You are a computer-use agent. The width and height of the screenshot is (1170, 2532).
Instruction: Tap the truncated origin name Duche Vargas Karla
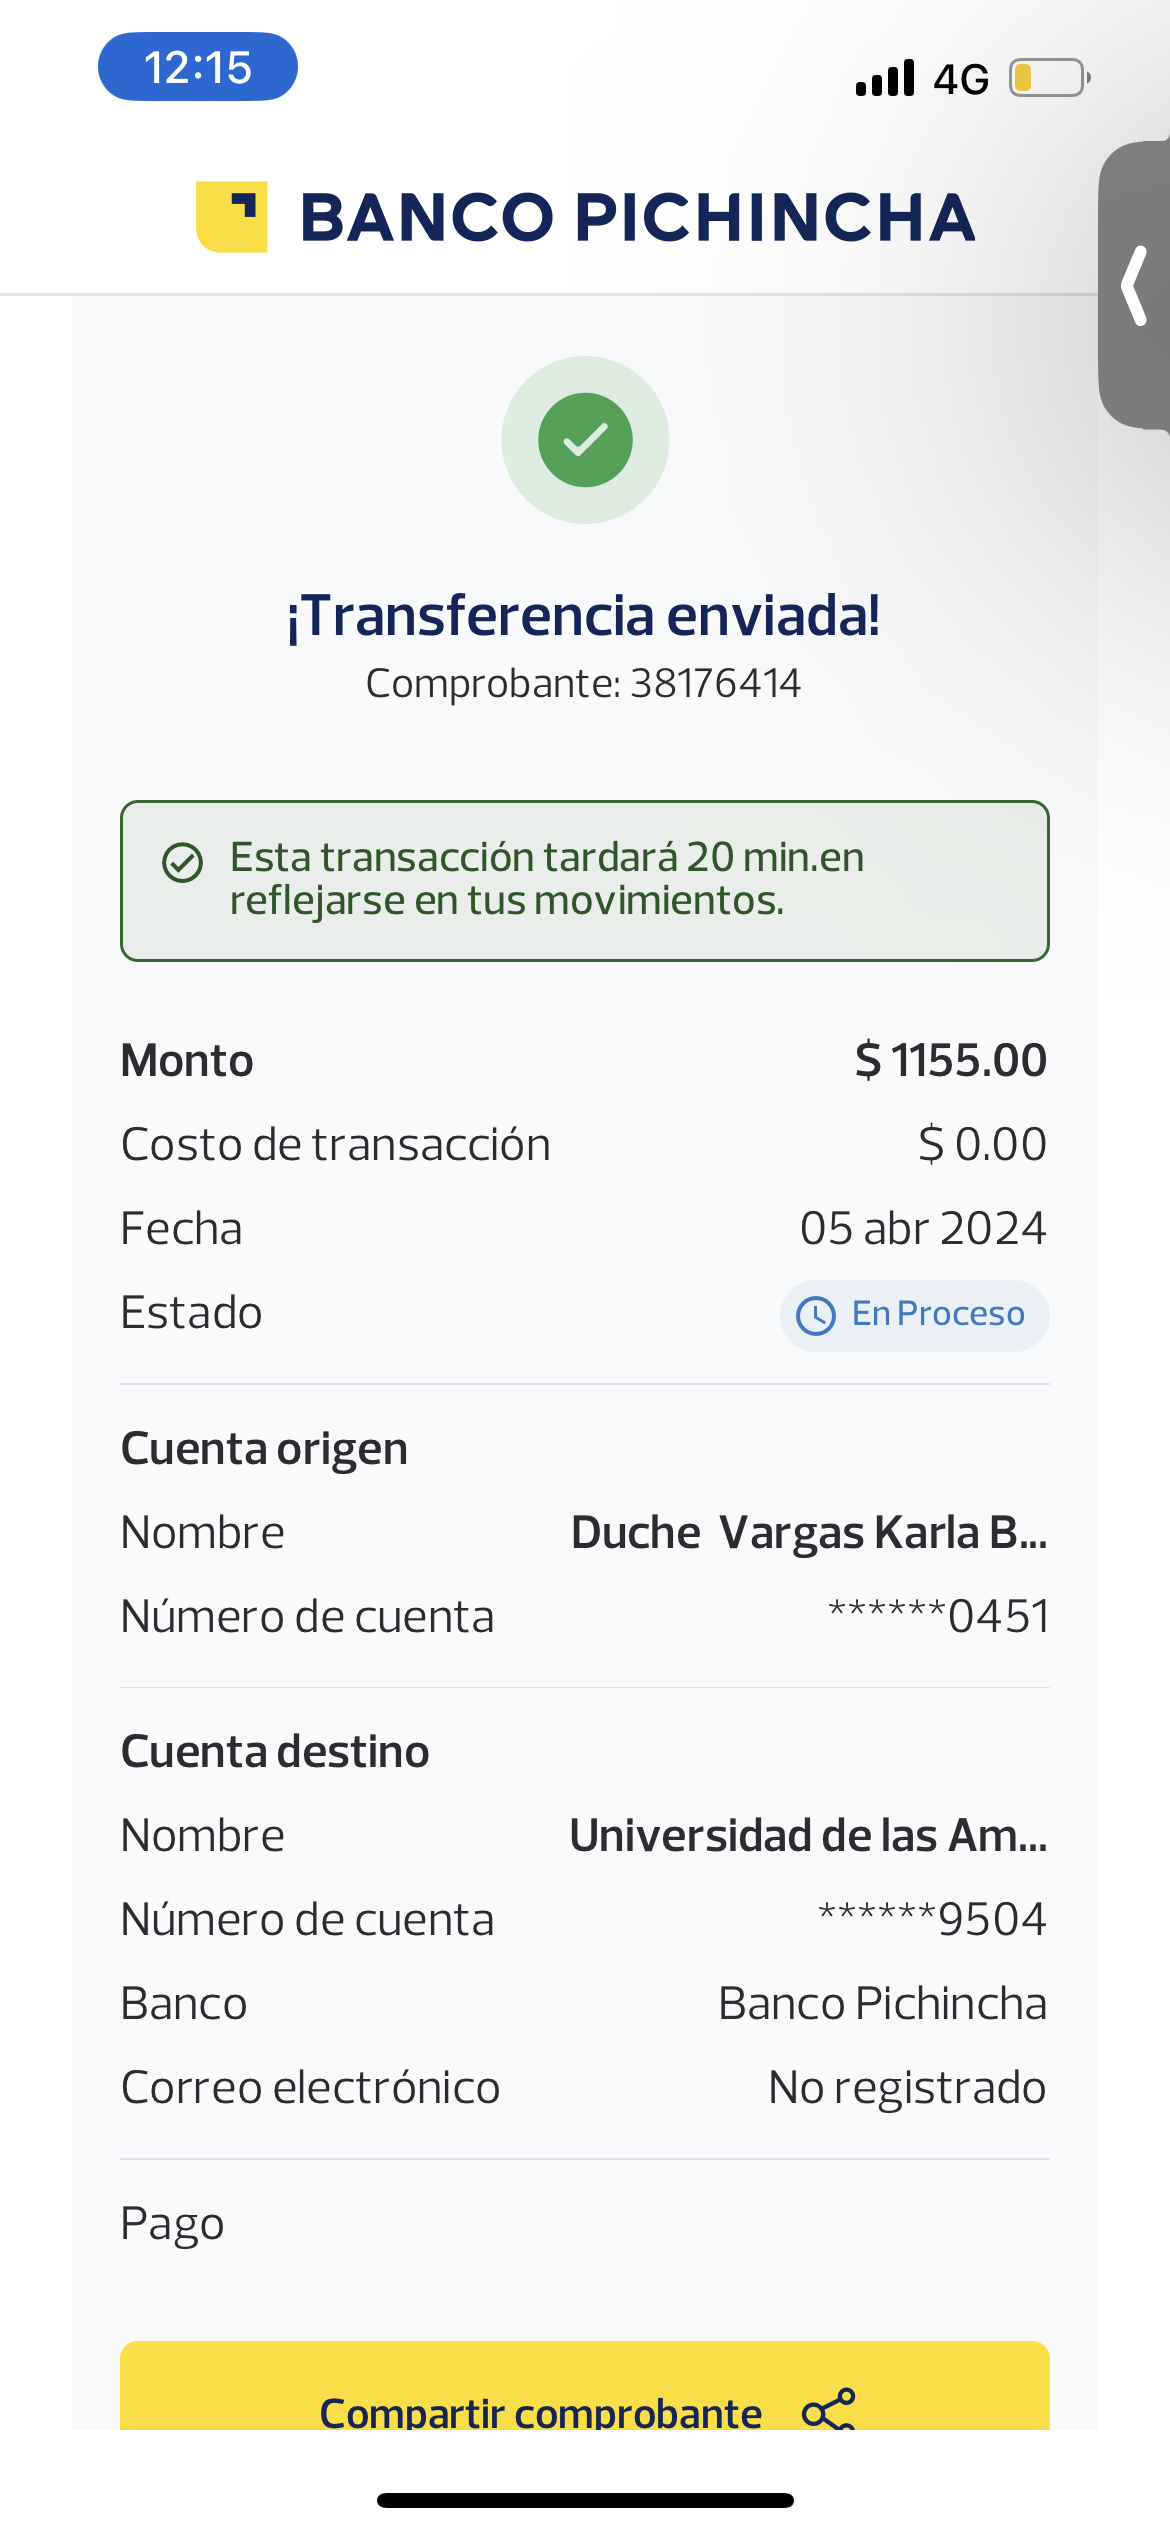(x=808, y=1533)
